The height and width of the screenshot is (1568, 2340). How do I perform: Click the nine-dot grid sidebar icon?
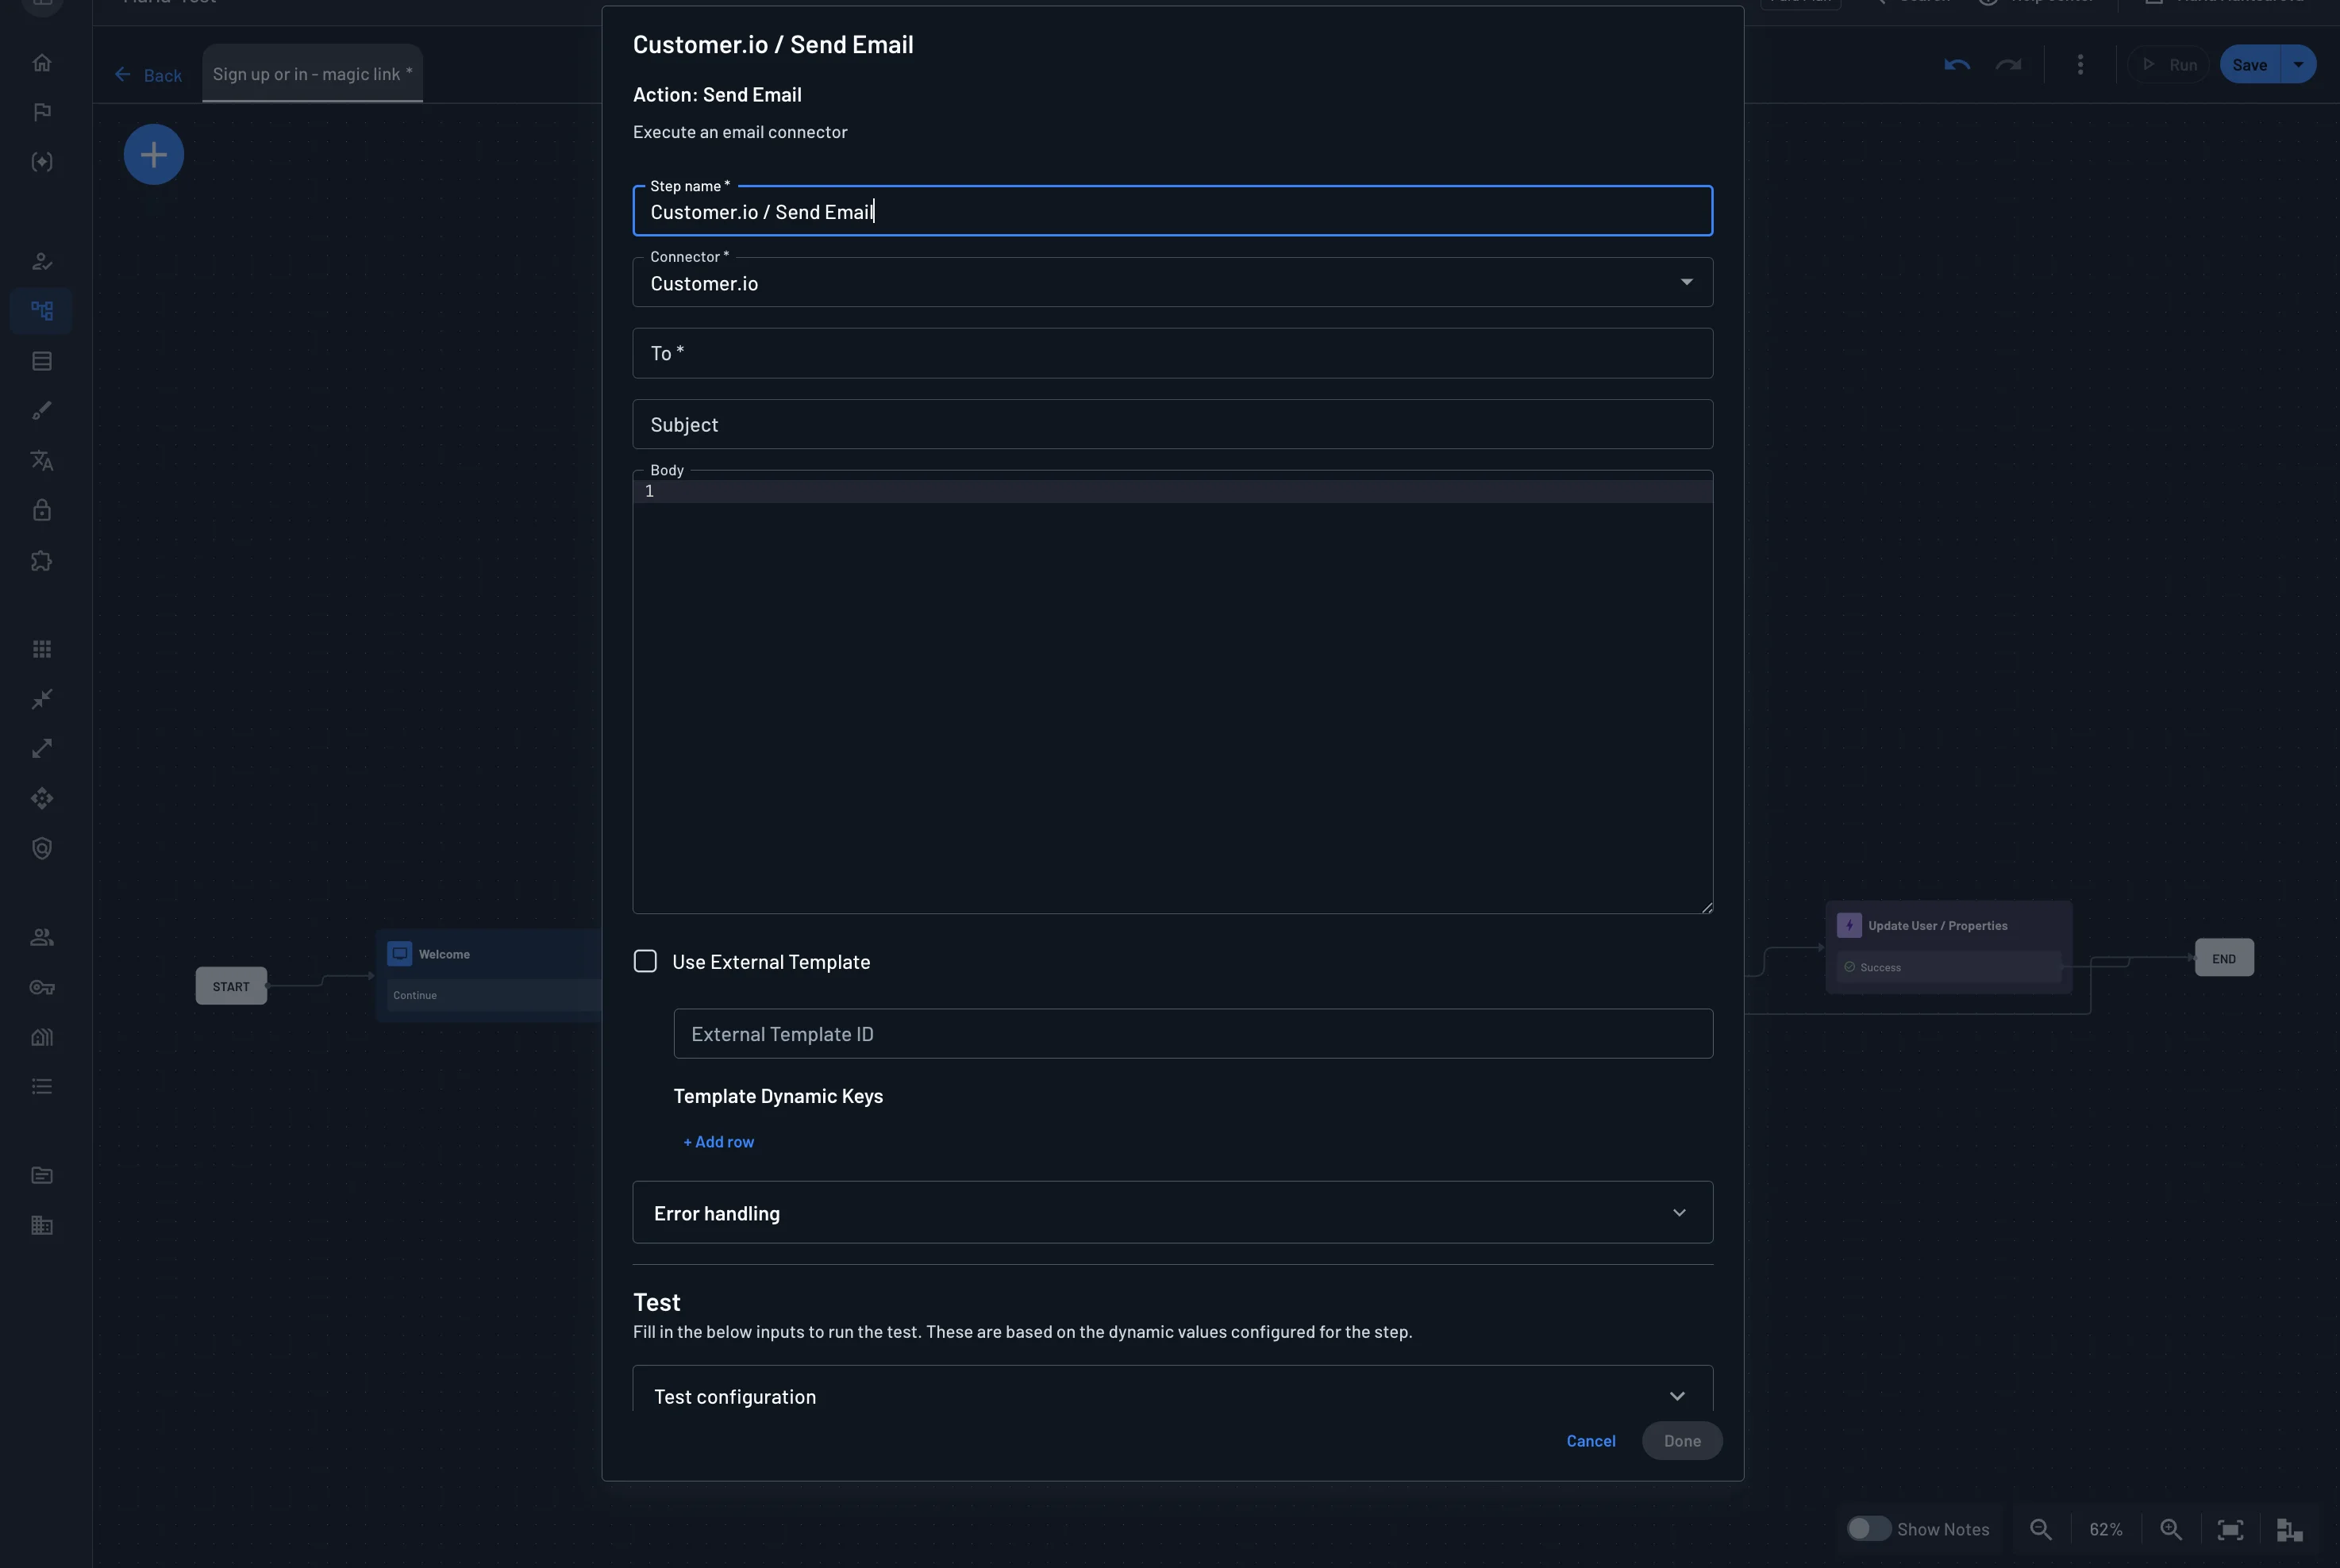tap(42, 649)
